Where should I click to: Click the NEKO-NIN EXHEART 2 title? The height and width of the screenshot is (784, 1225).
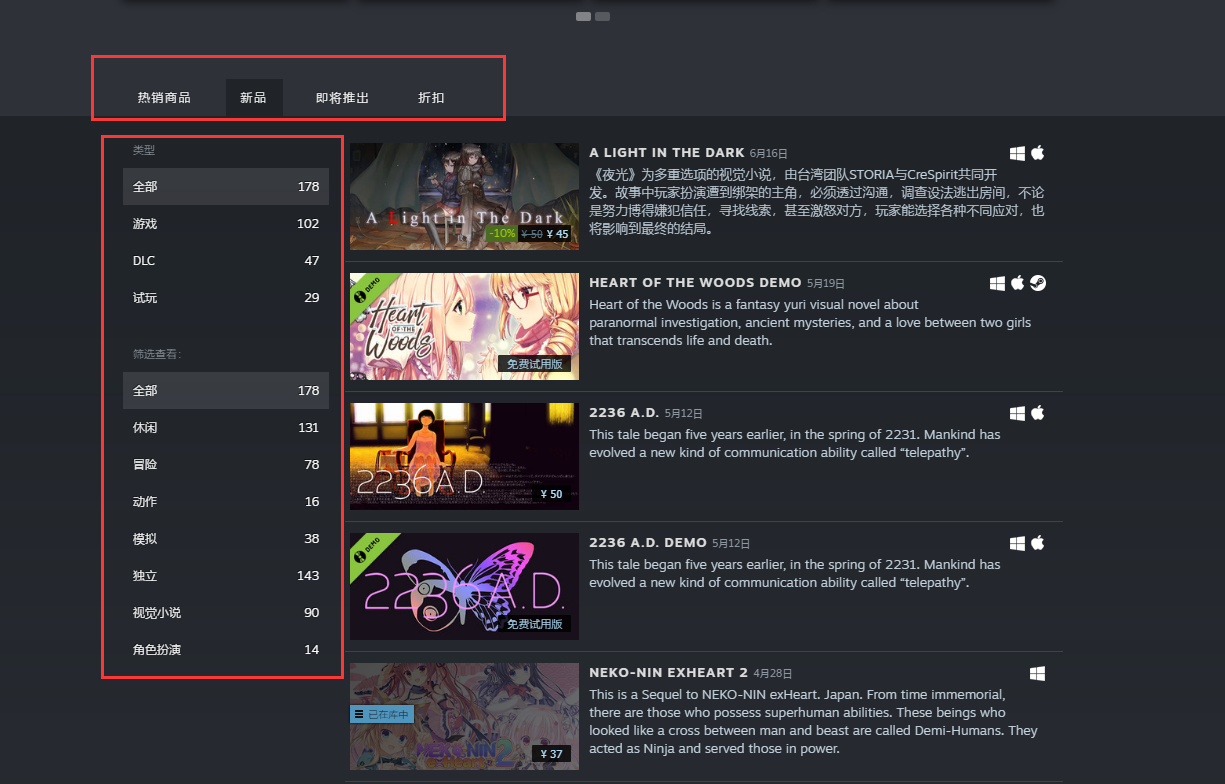click(x=669, y=673)
